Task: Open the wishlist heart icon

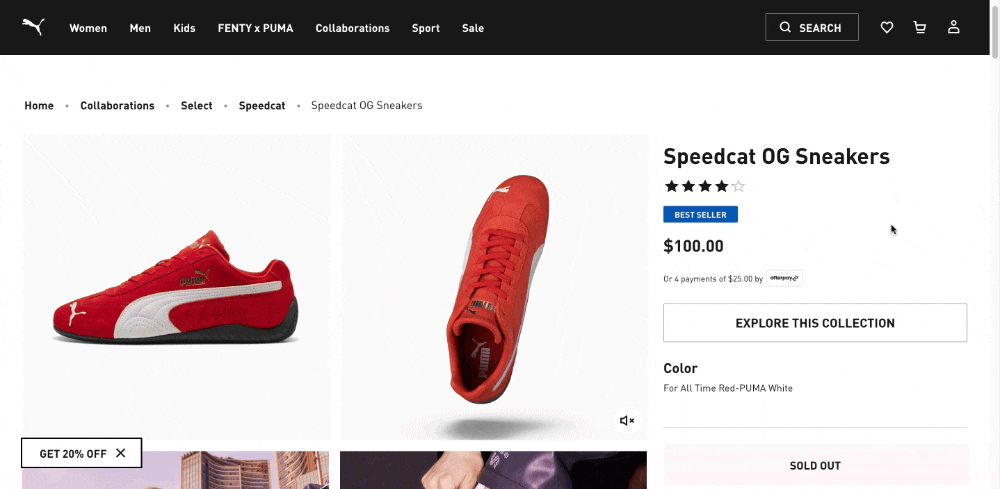Action: click(887, 28)
